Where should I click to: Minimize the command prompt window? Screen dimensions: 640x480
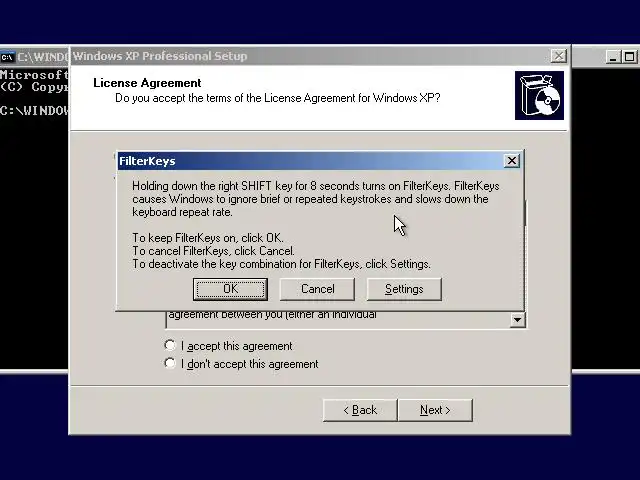(613, 56)
